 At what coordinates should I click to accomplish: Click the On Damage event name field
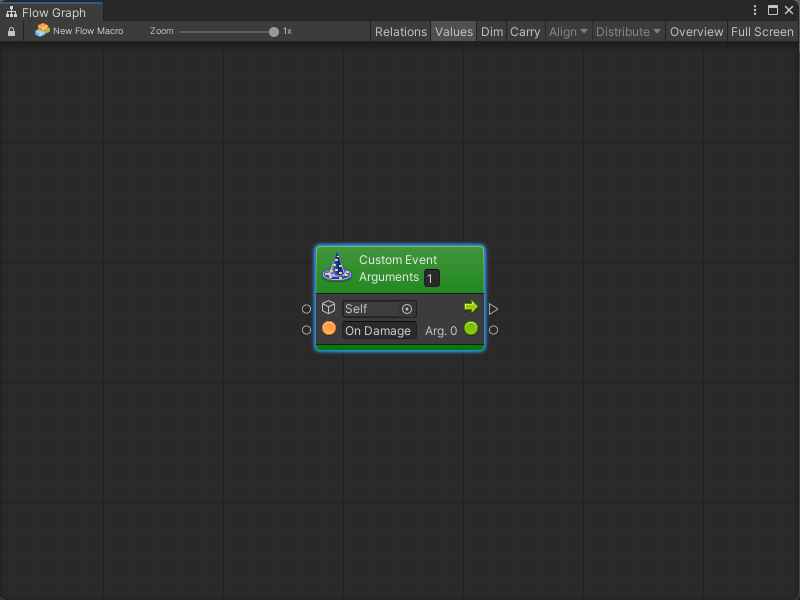point(378,331)
